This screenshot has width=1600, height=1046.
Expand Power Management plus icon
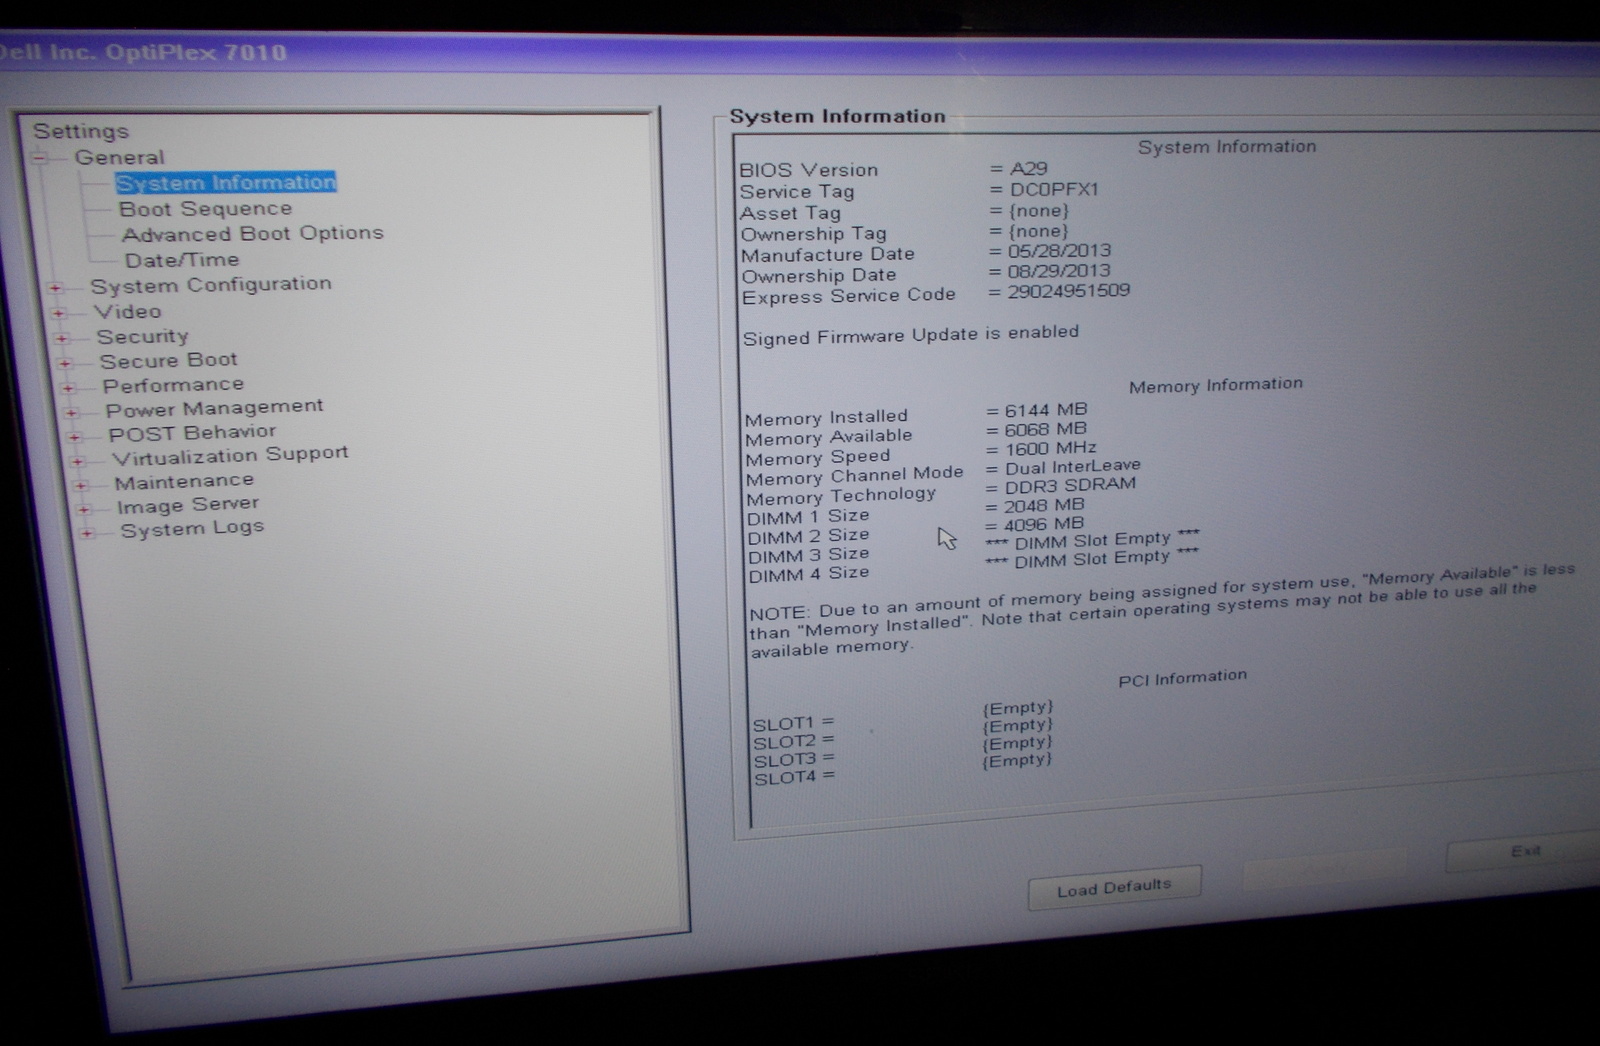click(71, 413)
